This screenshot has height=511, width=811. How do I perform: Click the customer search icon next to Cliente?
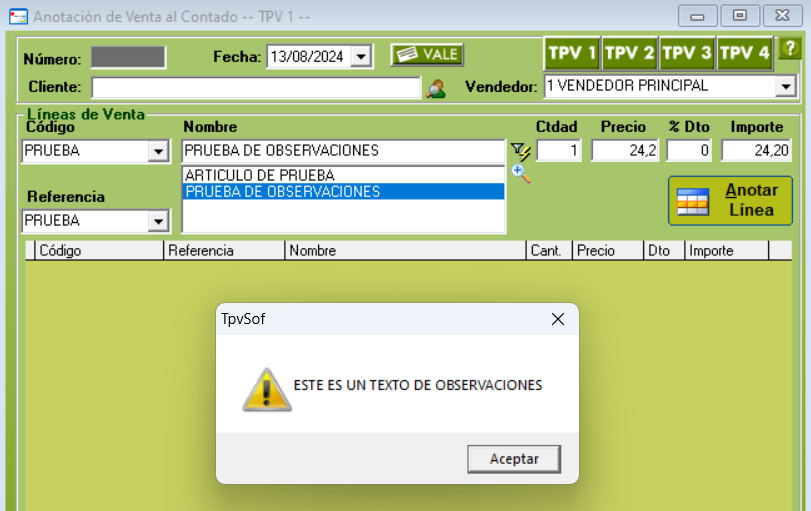(x=435, y=88)
